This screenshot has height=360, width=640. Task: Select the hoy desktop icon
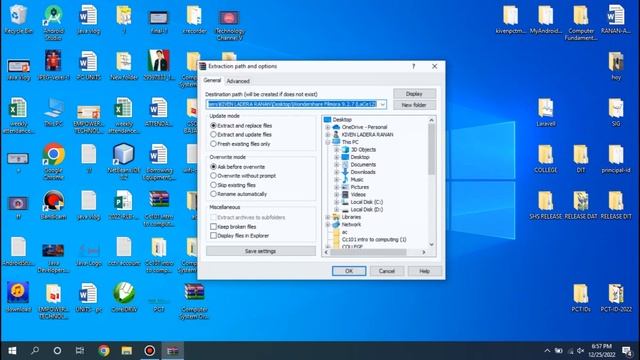point(616,65)
